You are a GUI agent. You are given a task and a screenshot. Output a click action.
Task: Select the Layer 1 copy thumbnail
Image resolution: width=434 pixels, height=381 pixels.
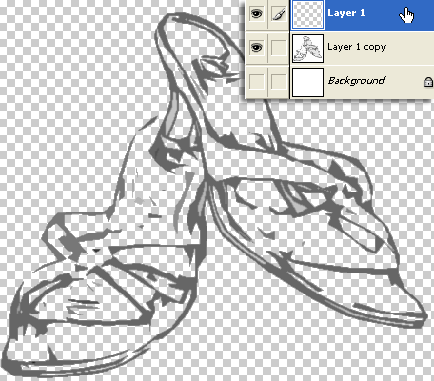tap(308, 49)
